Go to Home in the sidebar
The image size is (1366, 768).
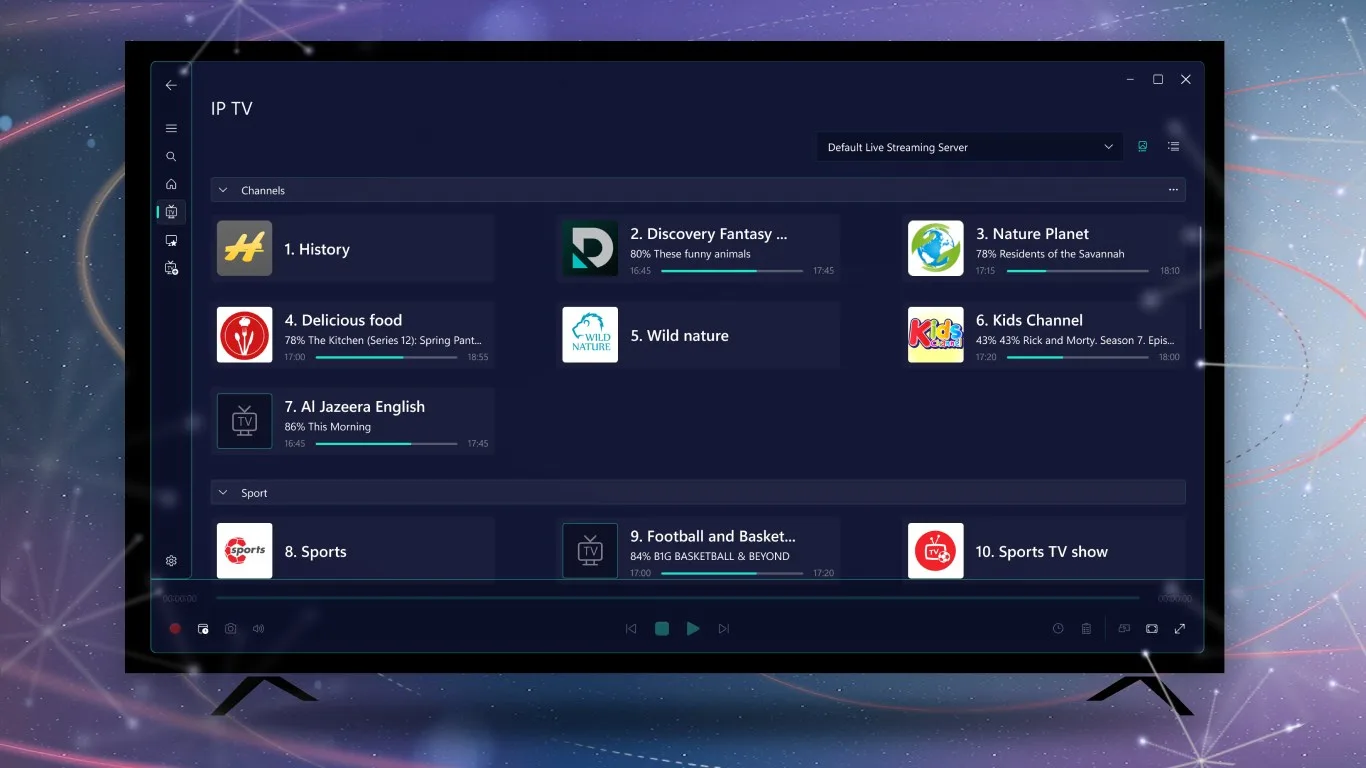[x=171, y=184]
